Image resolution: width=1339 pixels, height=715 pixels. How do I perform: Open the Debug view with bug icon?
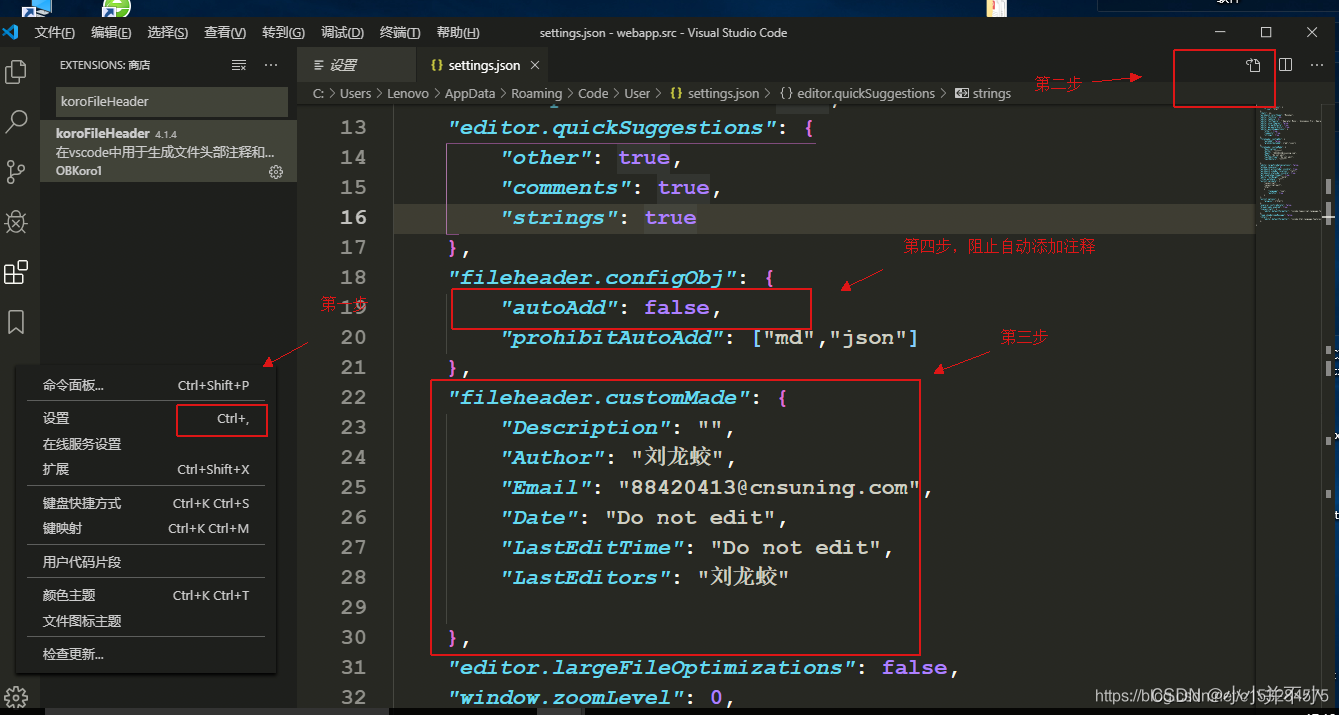tap(16, 222)
